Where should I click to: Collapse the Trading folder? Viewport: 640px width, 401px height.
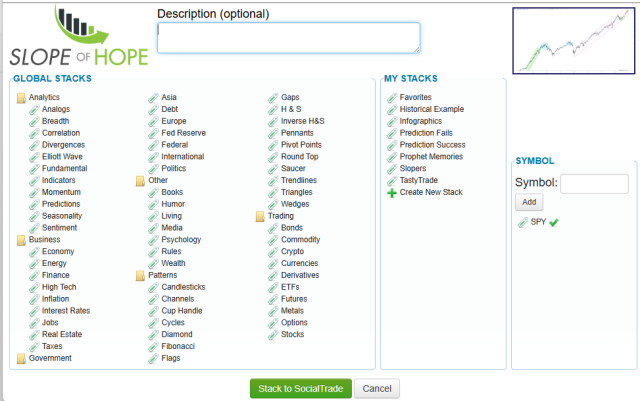tap(261, 216)
